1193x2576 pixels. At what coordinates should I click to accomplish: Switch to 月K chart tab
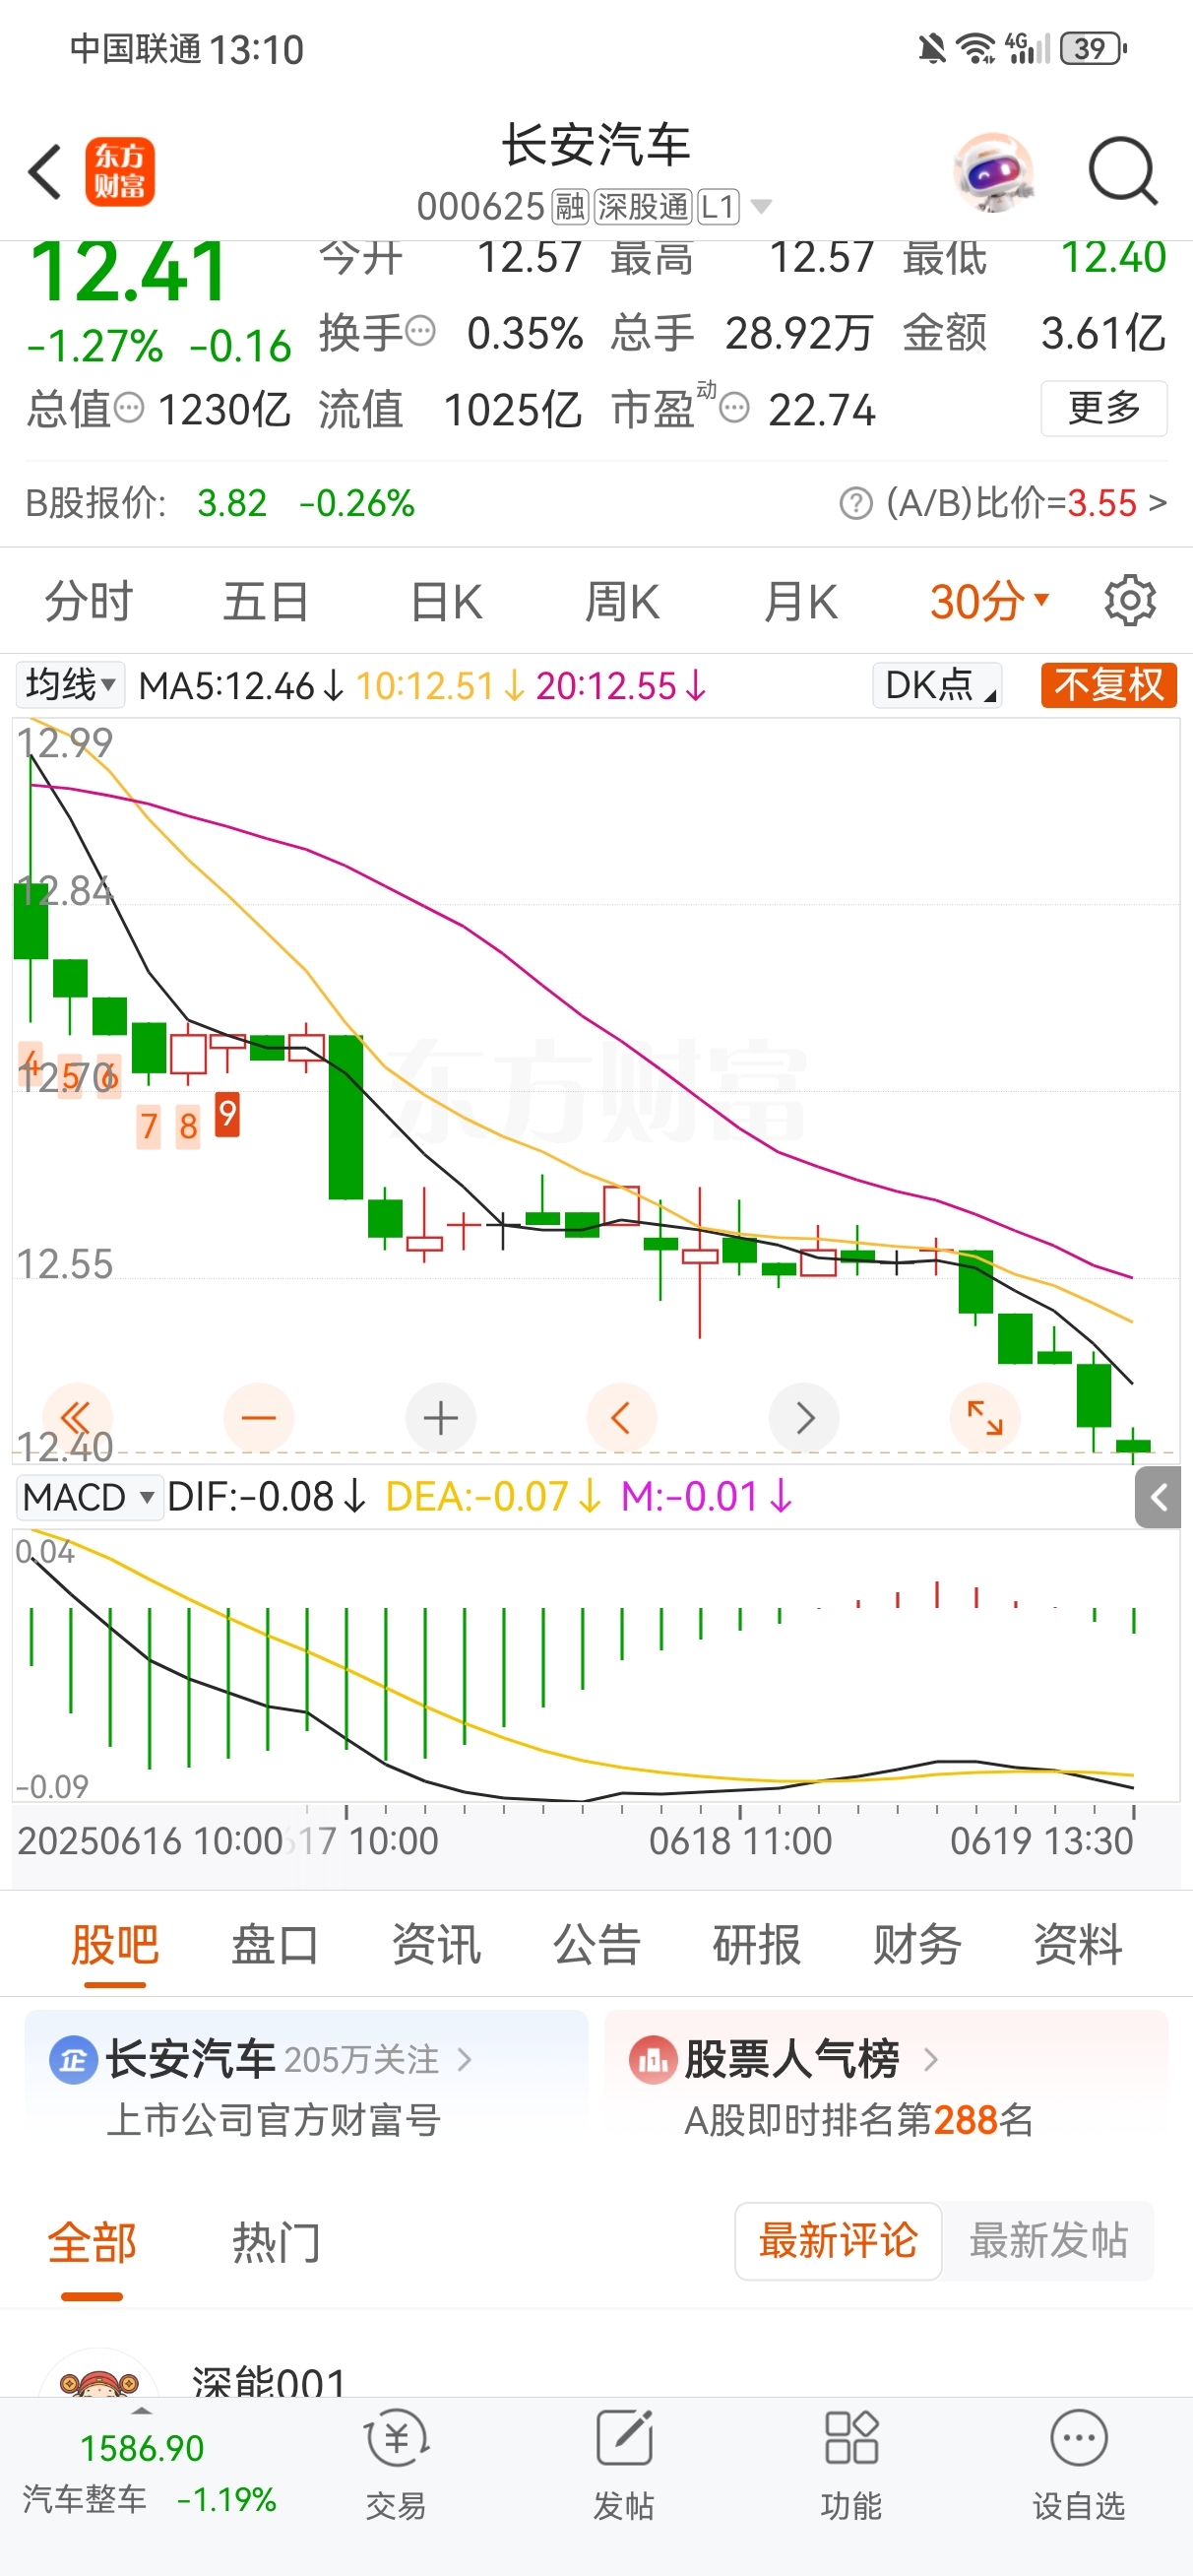800,601
